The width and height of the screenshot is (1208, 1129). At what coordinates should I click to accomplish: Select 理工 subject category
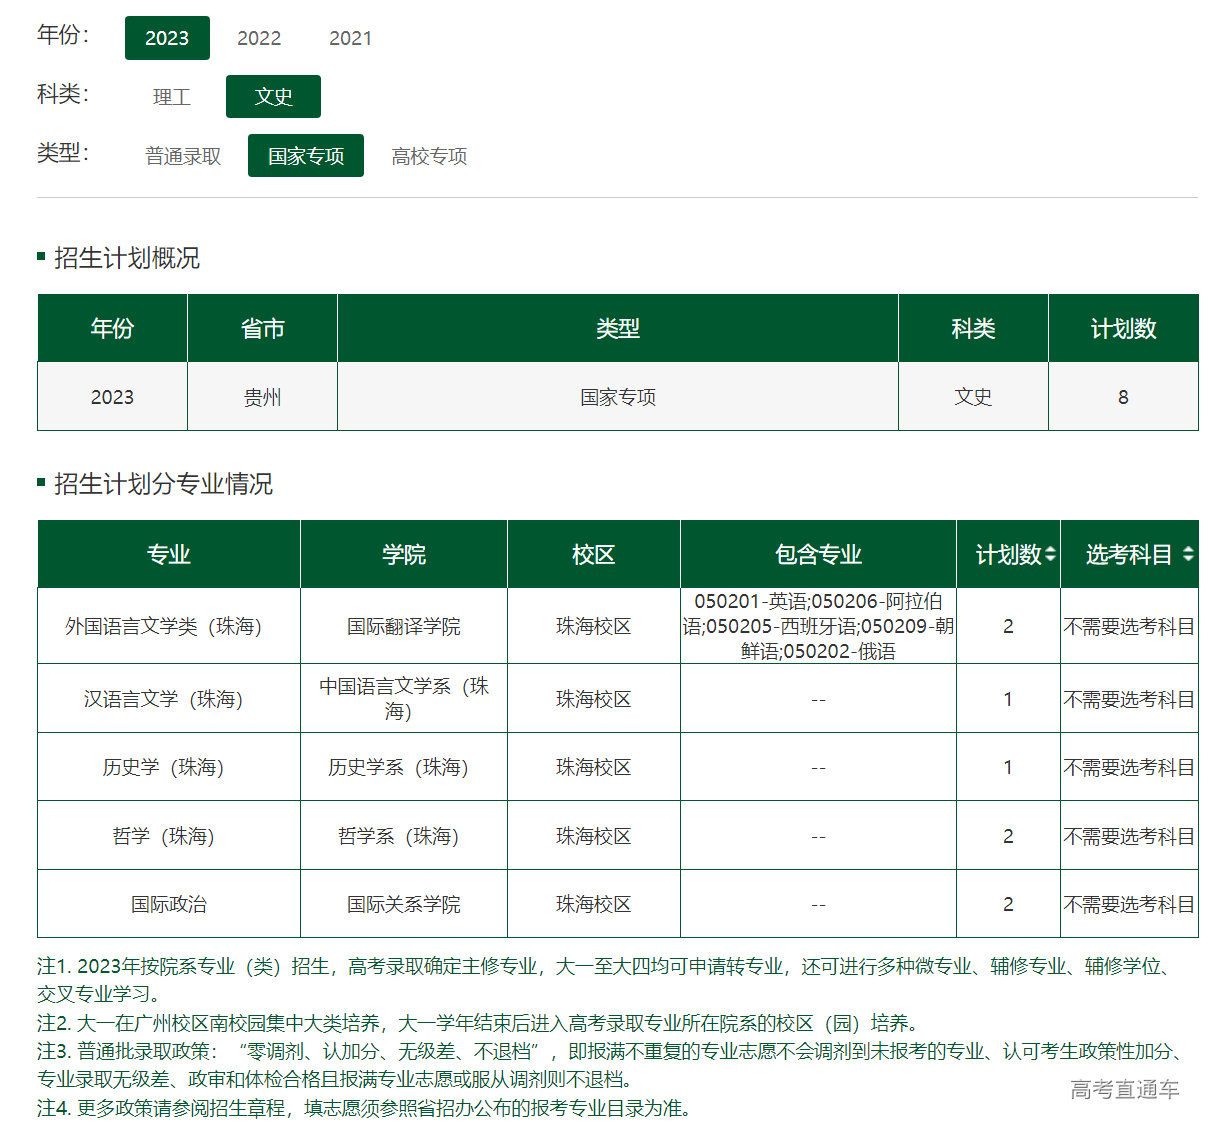click(x=172, y=97)
